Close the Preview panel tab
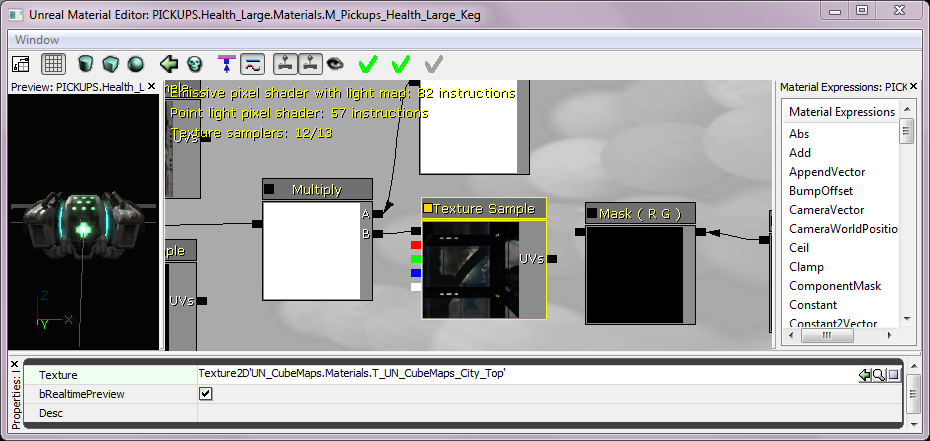The image size is (930, 441). coord(151,87)
